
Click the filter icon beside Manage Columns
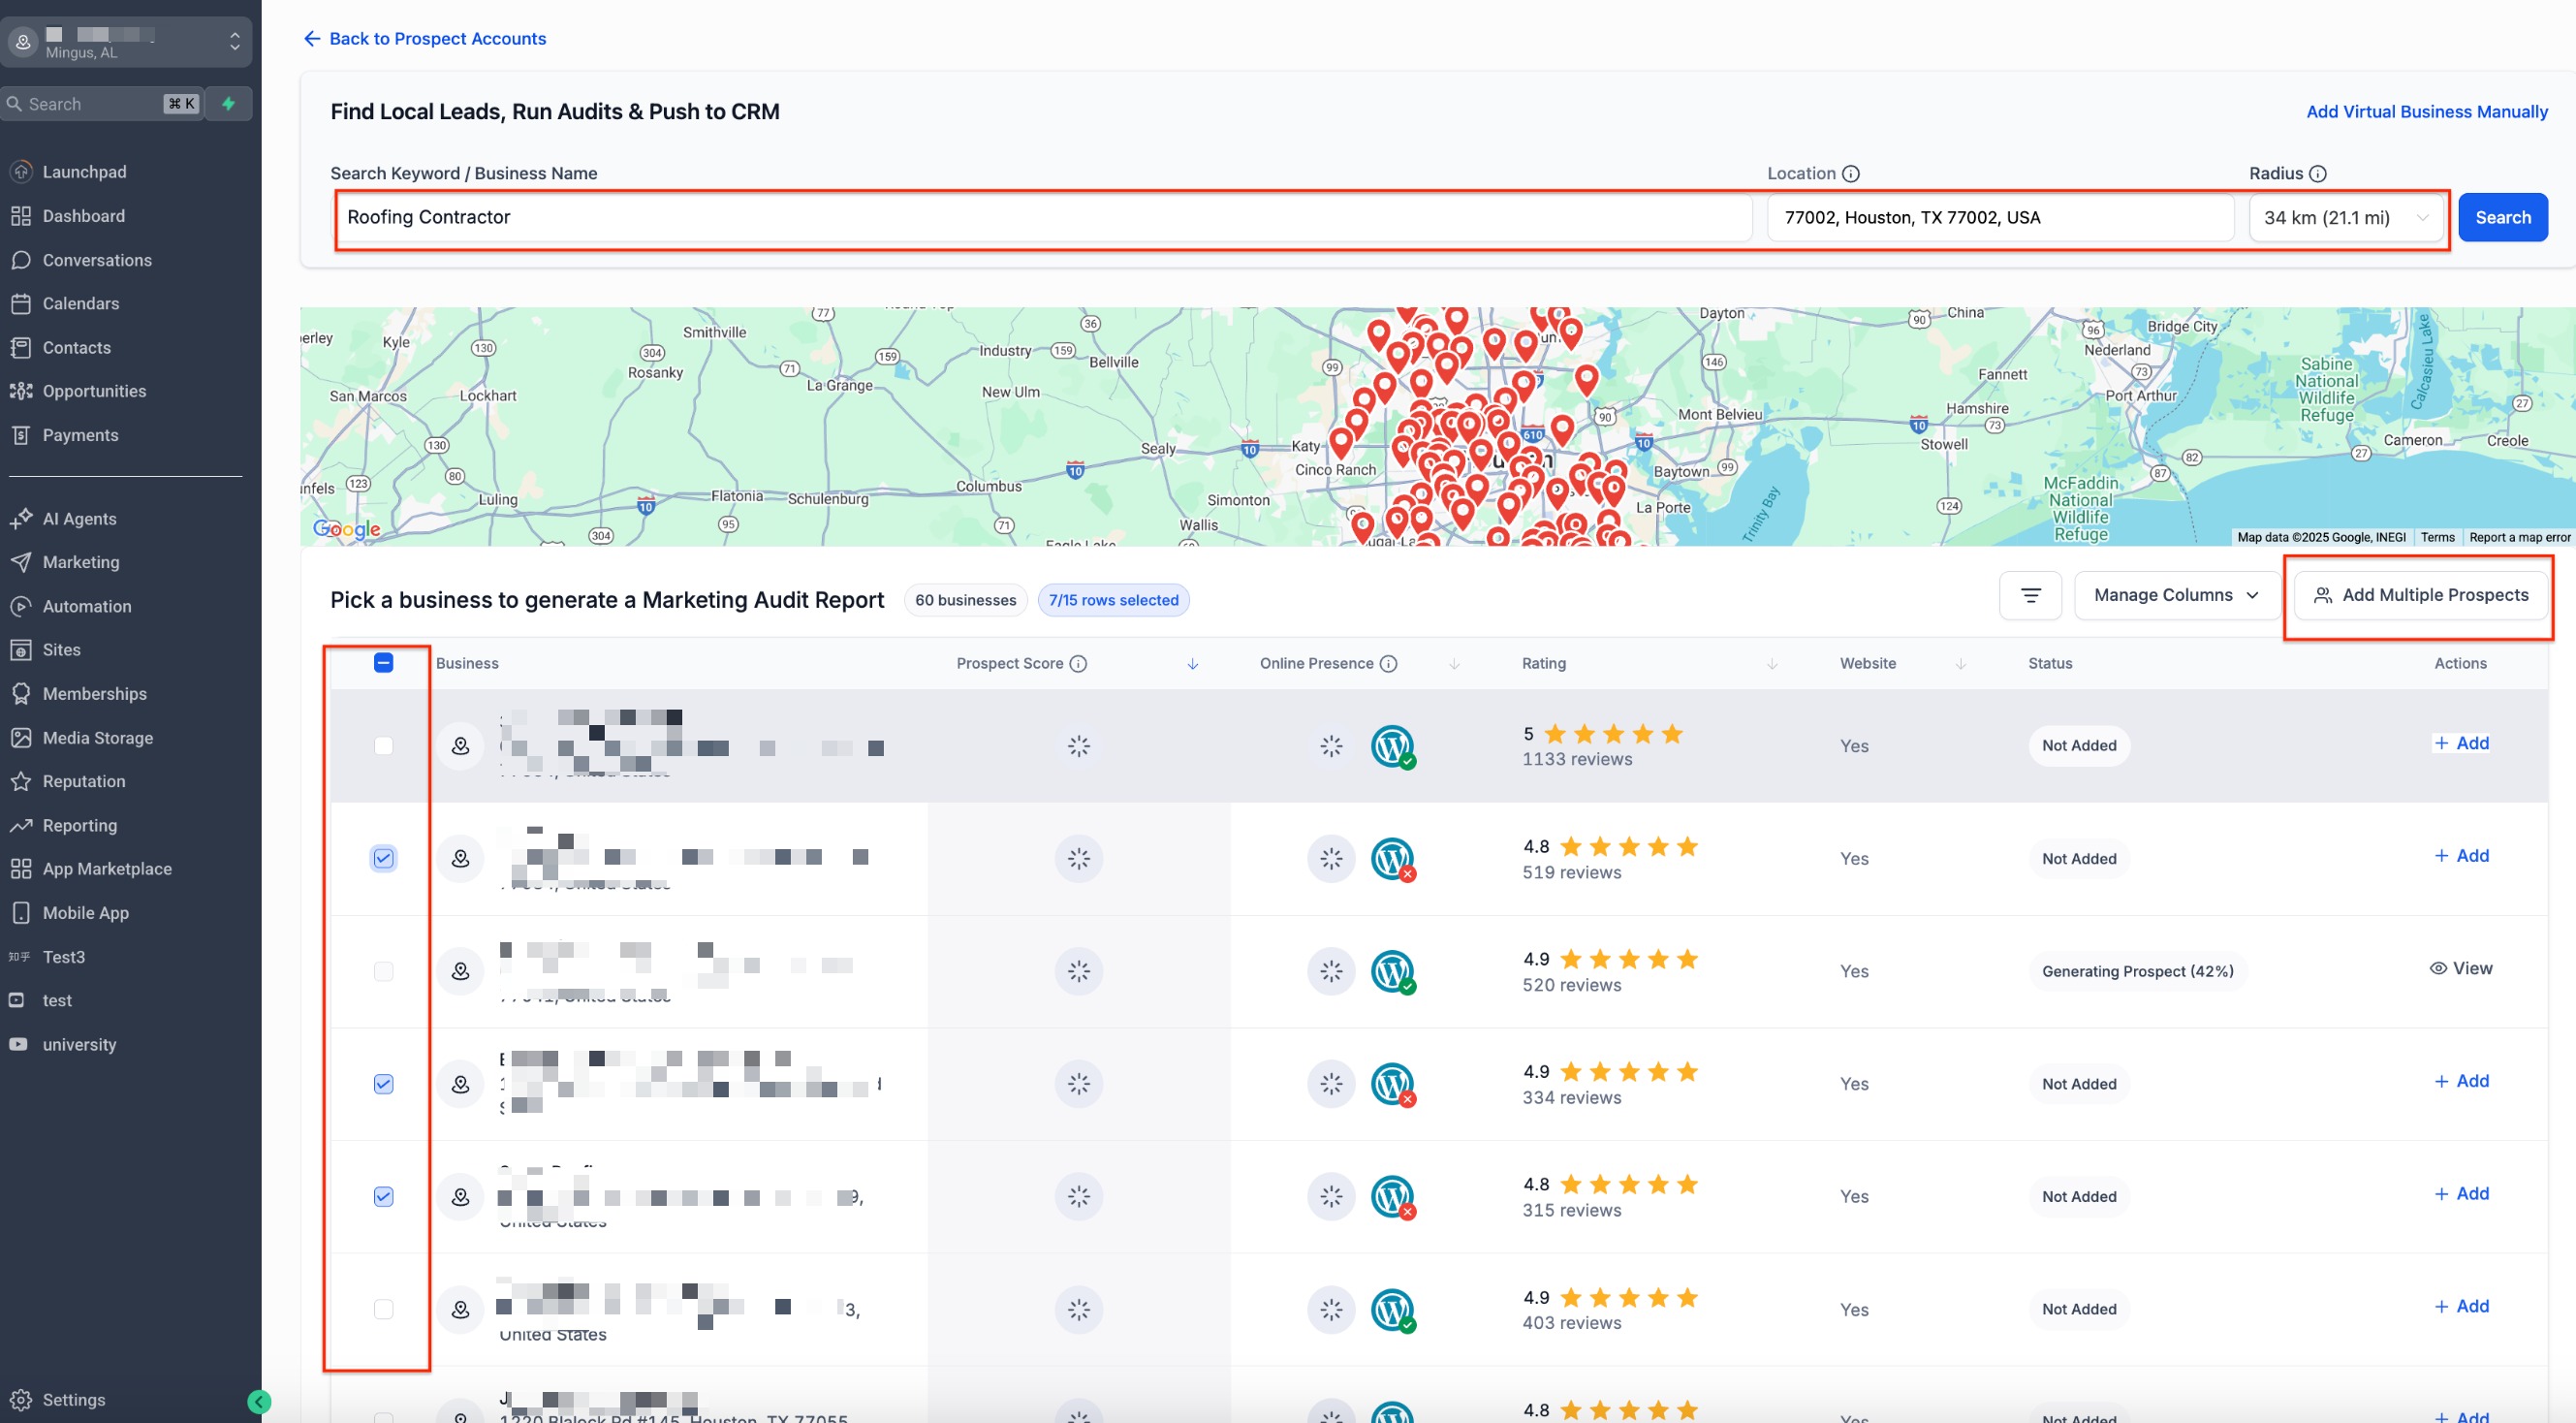click(x=2030, y=596)
